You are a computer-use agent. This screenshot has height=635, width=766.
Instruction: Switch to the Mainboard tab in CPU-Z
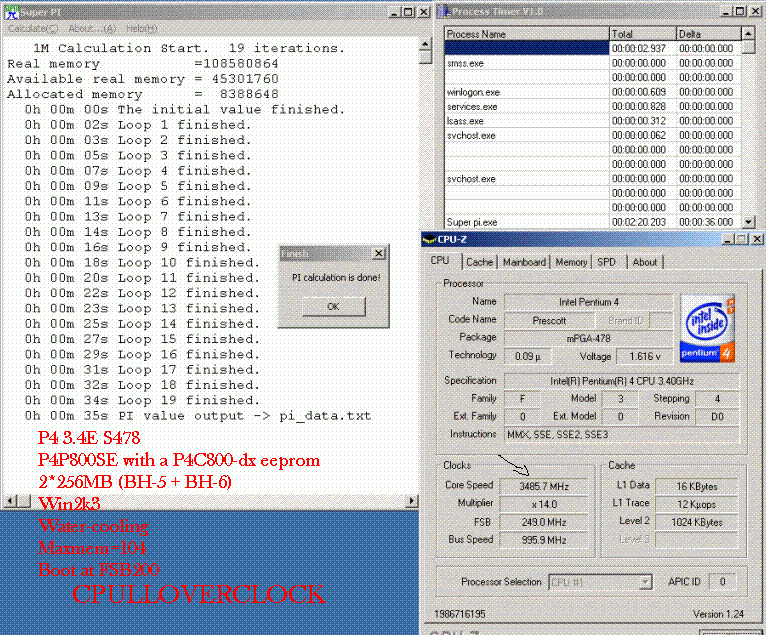[x=524, y=262]
